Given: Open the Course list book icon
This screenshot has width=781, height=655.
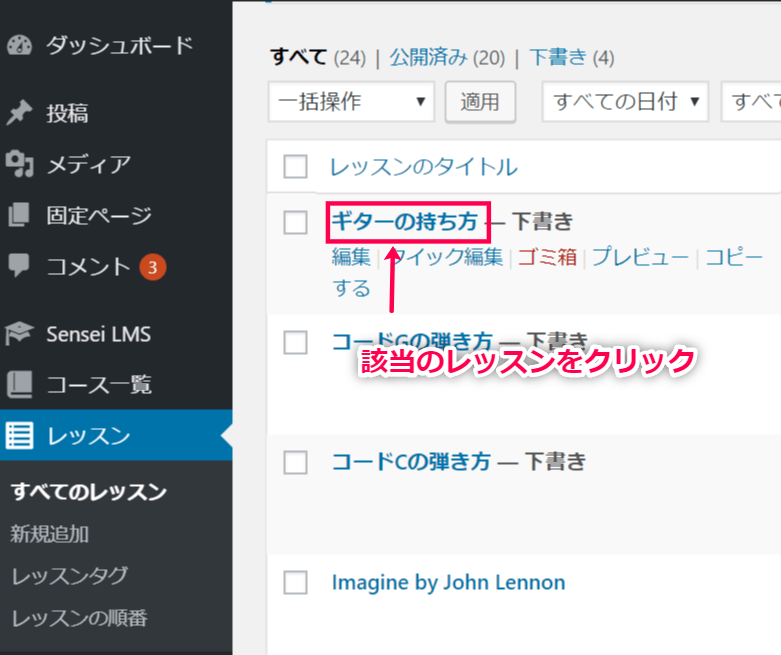Looking at the screenshot, I should click(x=19, y=385).
